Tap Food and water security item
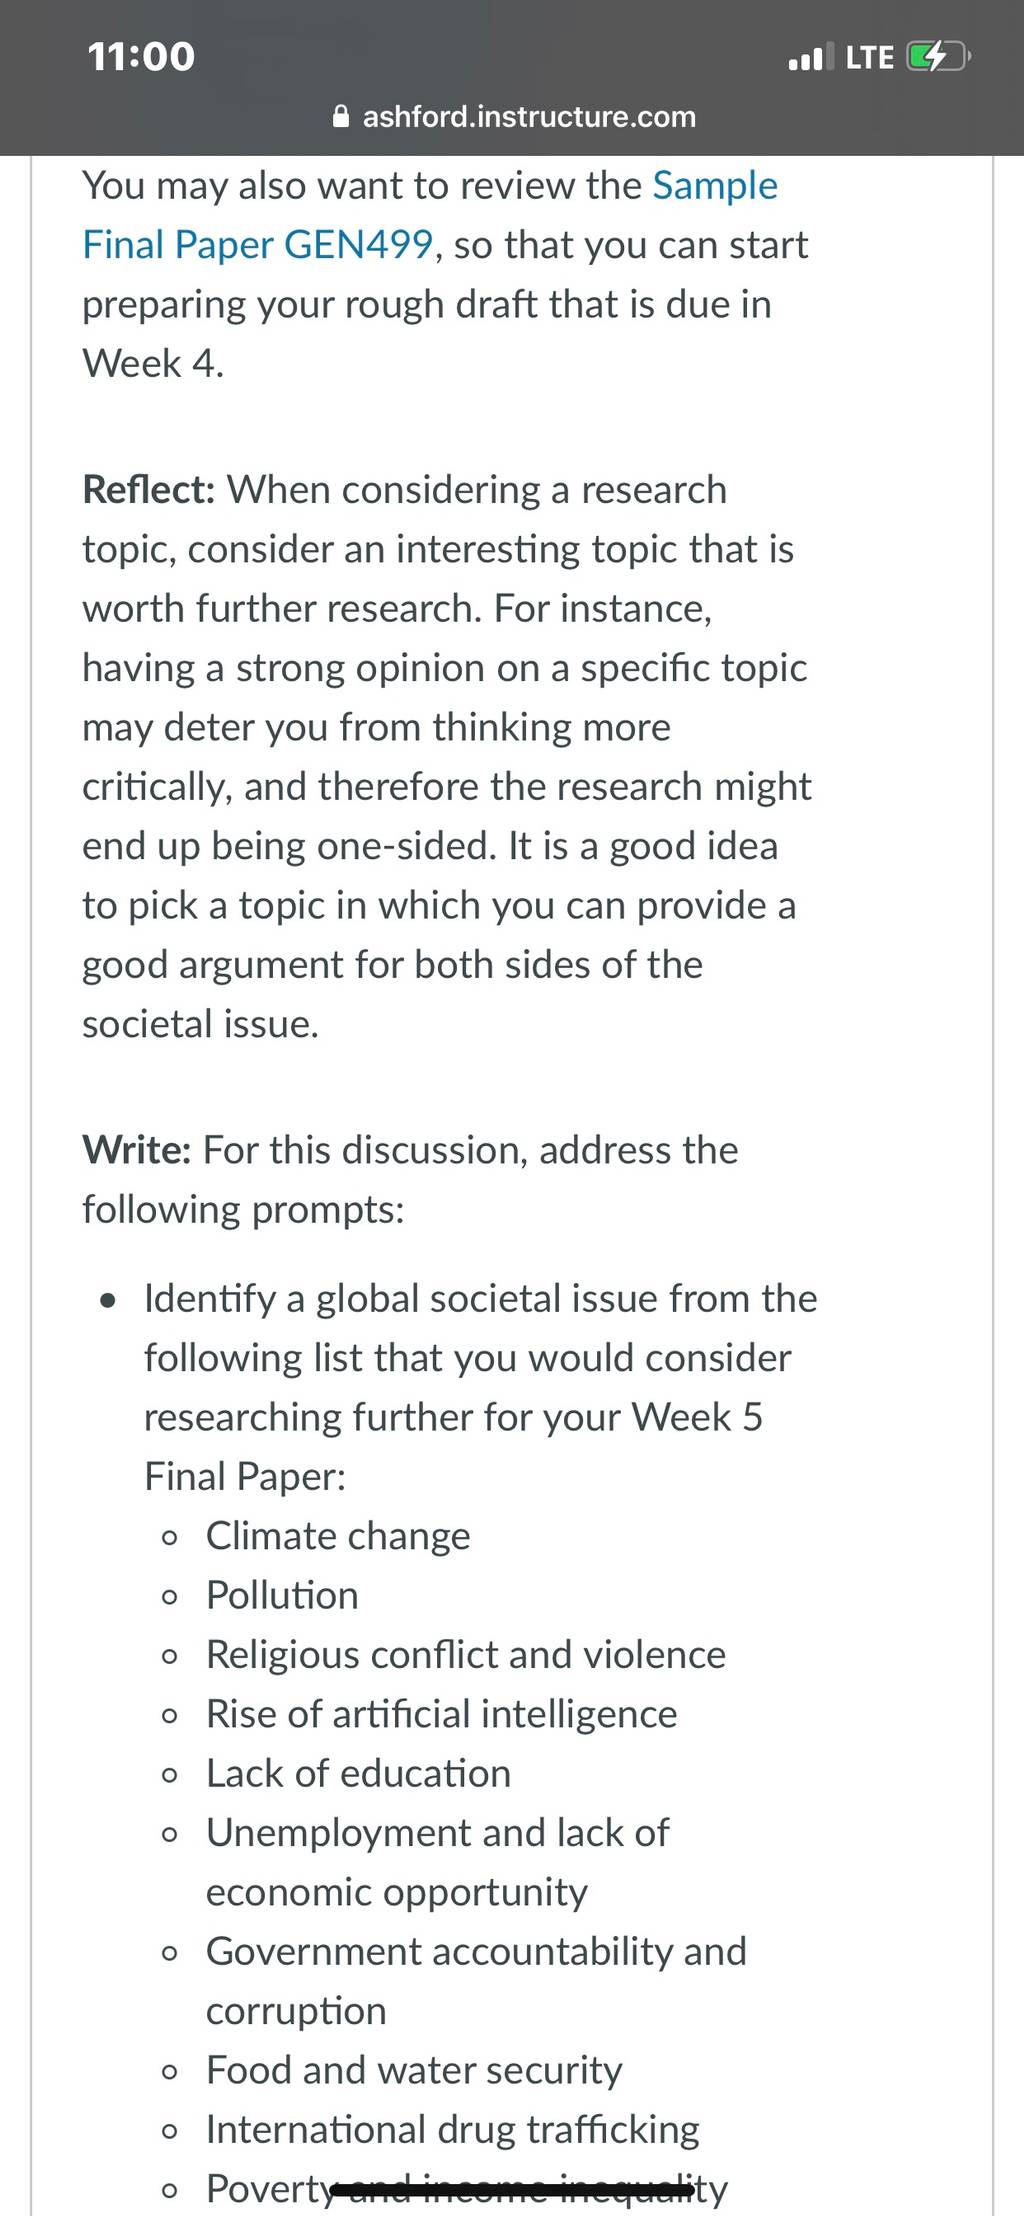Viewport: 1024px width, 2216px height. tap(414, 2070)
